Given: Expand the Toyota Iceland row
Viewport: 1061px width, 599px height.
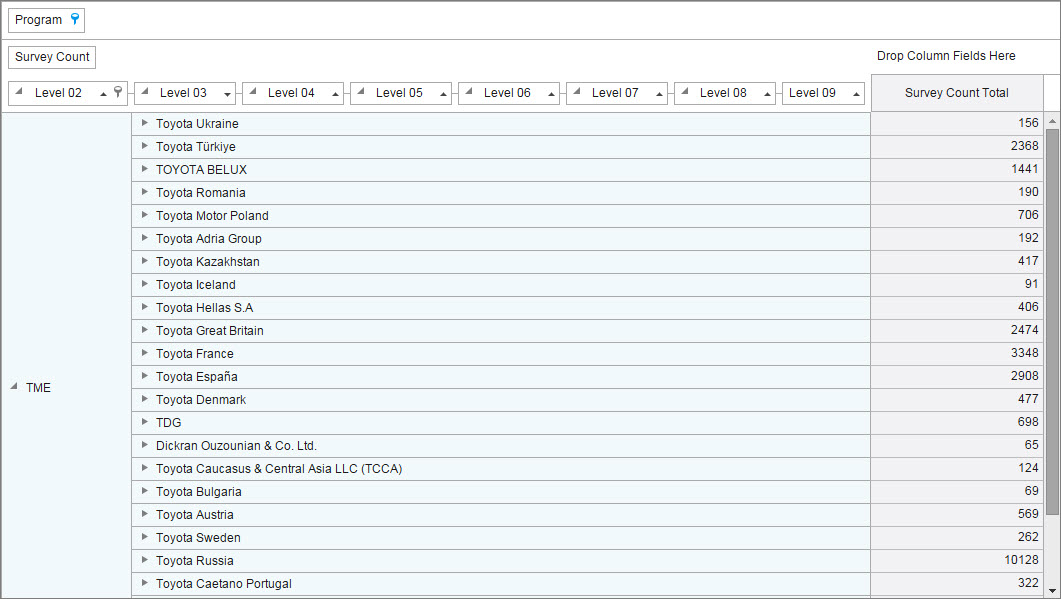Looking at the screenshot, I should pyautogui.click(x=144, y=284).
